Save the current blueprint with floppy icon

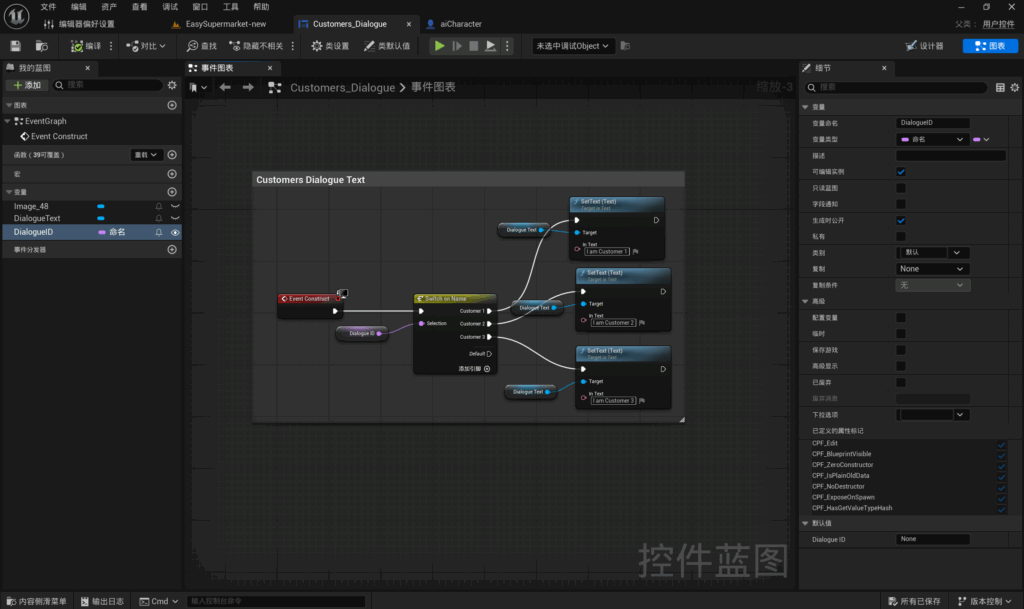coord(16,46)
